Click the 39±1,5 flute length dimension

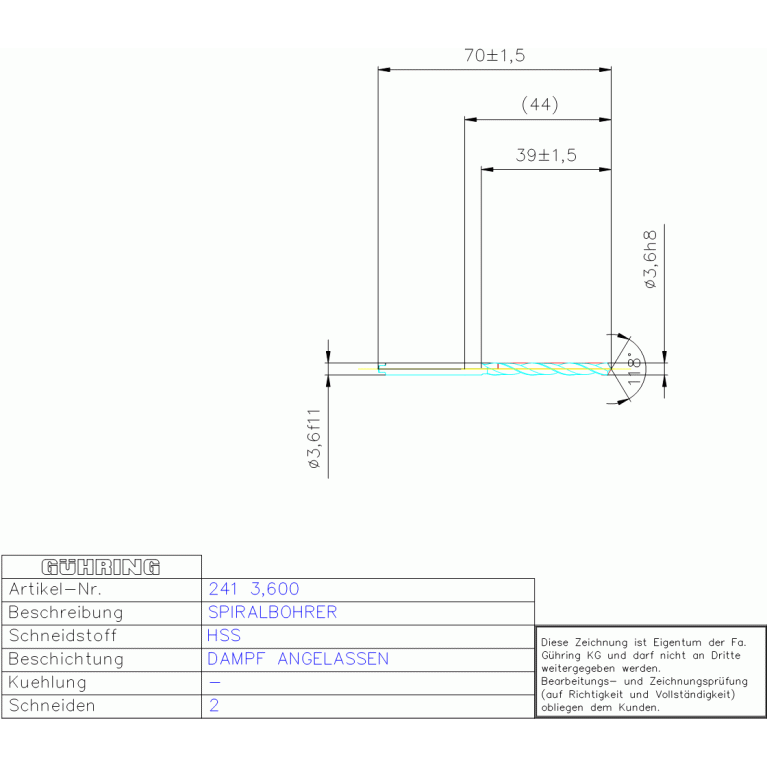pos(545,155)
